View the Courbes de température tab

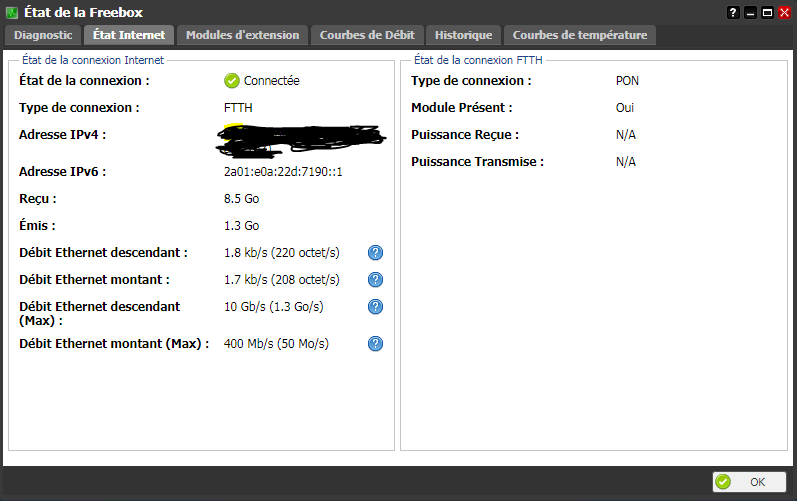(x=580, y=35)
